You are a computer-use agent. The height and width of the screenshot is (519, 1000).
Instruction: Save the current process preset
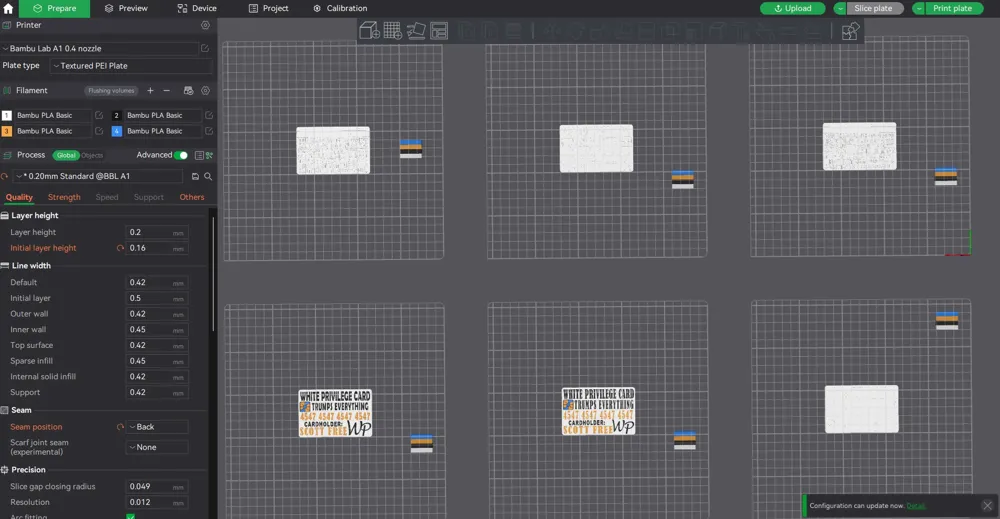click(x=195, y=176)
